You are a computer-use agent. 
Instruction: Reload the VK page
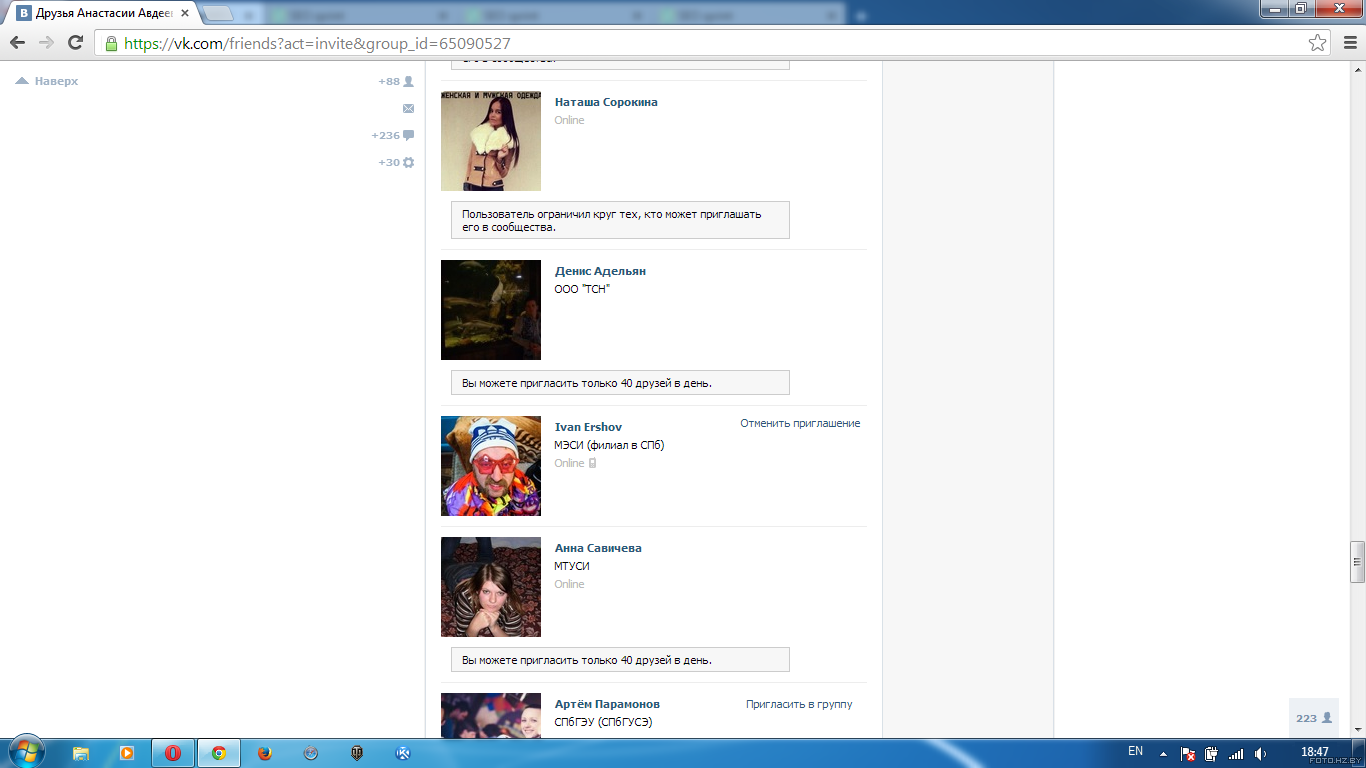click(x=75, y=43)
